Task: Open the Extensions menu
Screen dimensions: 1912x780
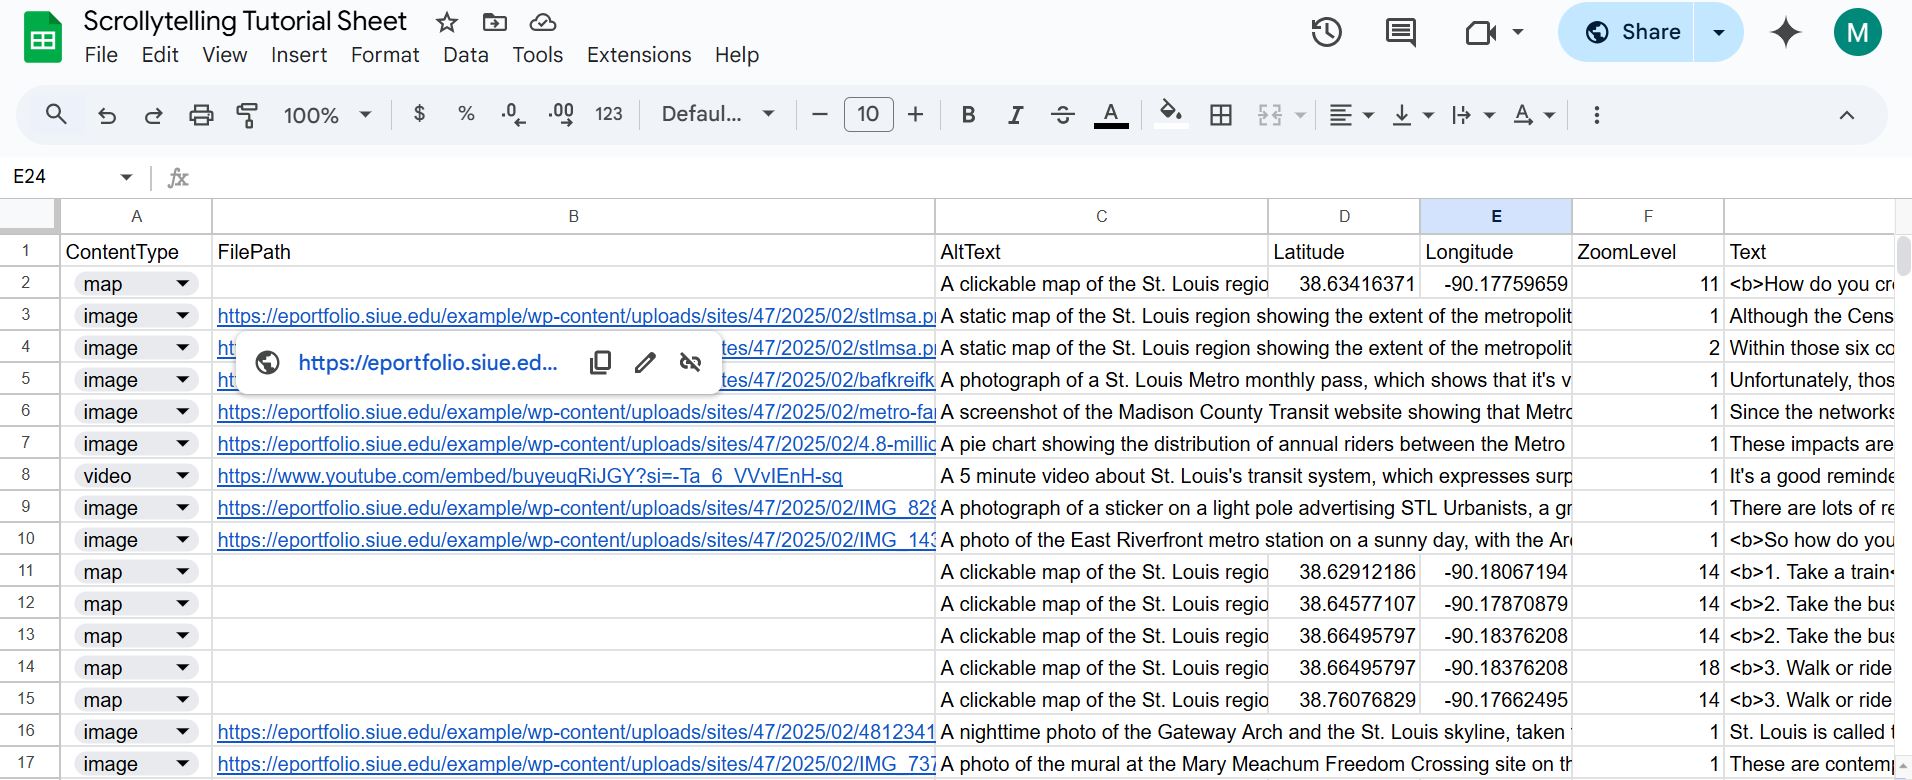Action: 639,55
